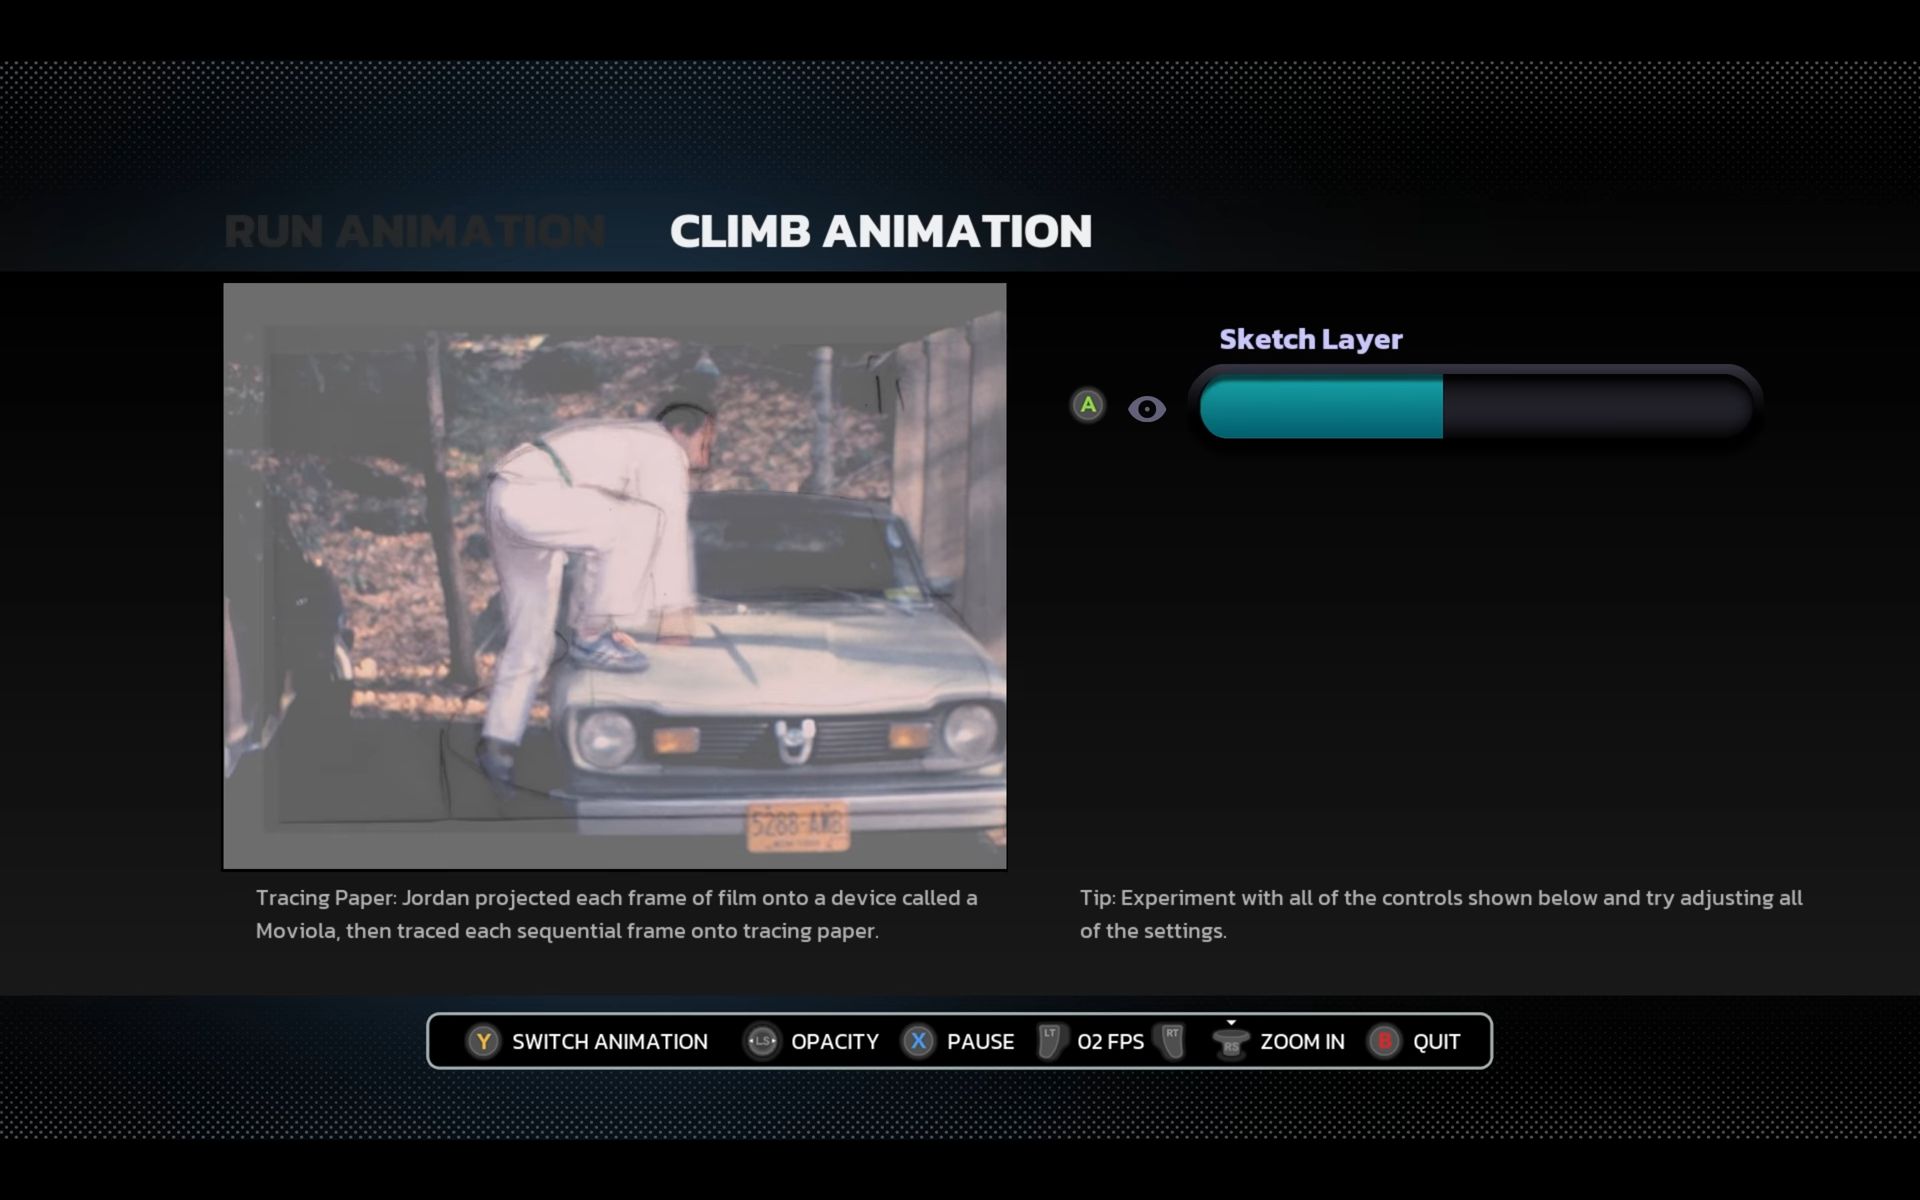This screenshot has width=1920, height=1200.
Task: Click the yellow Y button icon
Action: (483, 1041)
